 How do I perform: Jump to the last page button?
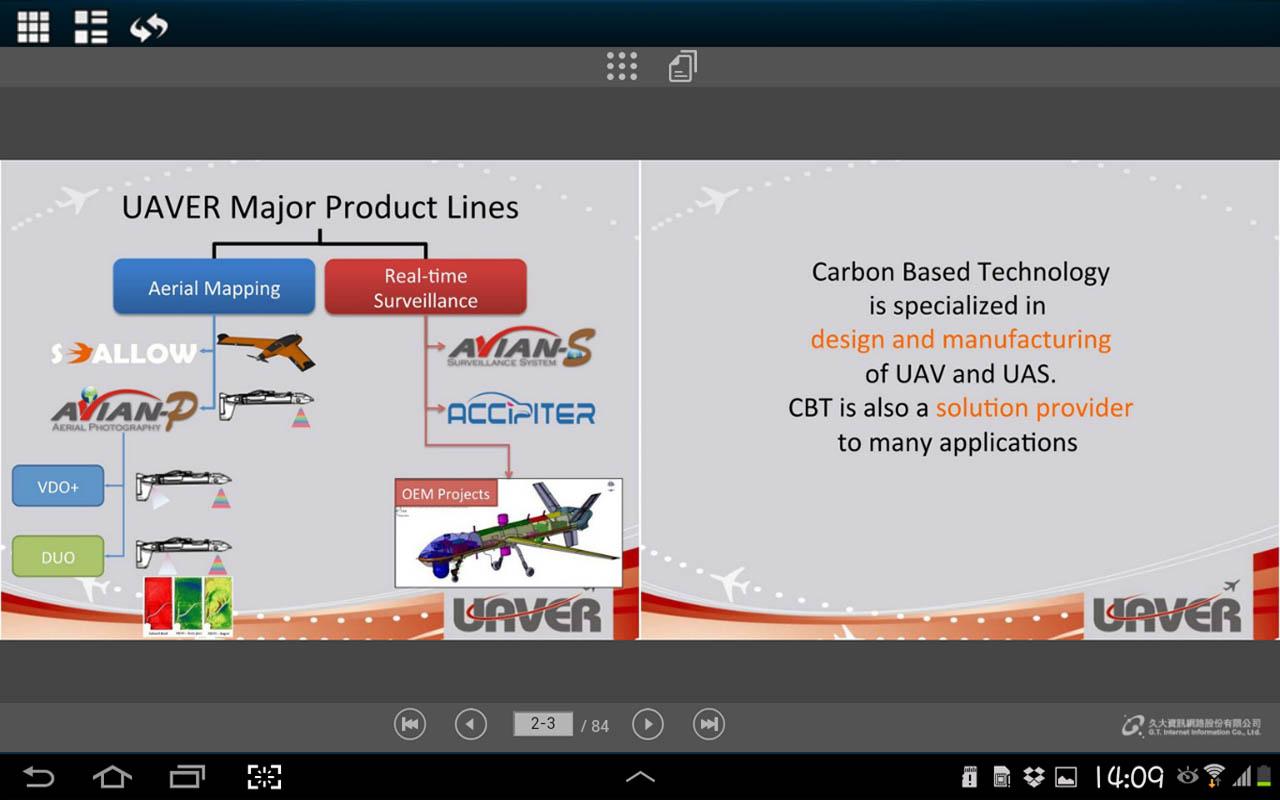[x=709, y=724]
